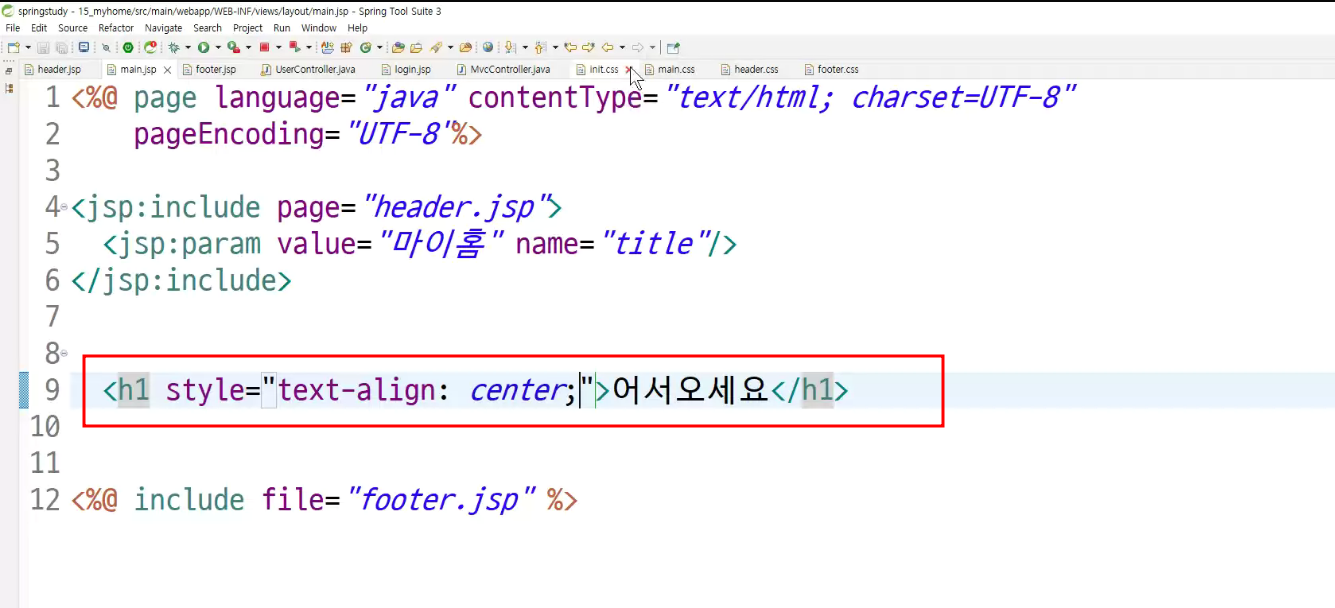The width and height of the screenshot is (1335, 608).
Task: Click the 어서오세요 heading text
Action: click(690, 390)
